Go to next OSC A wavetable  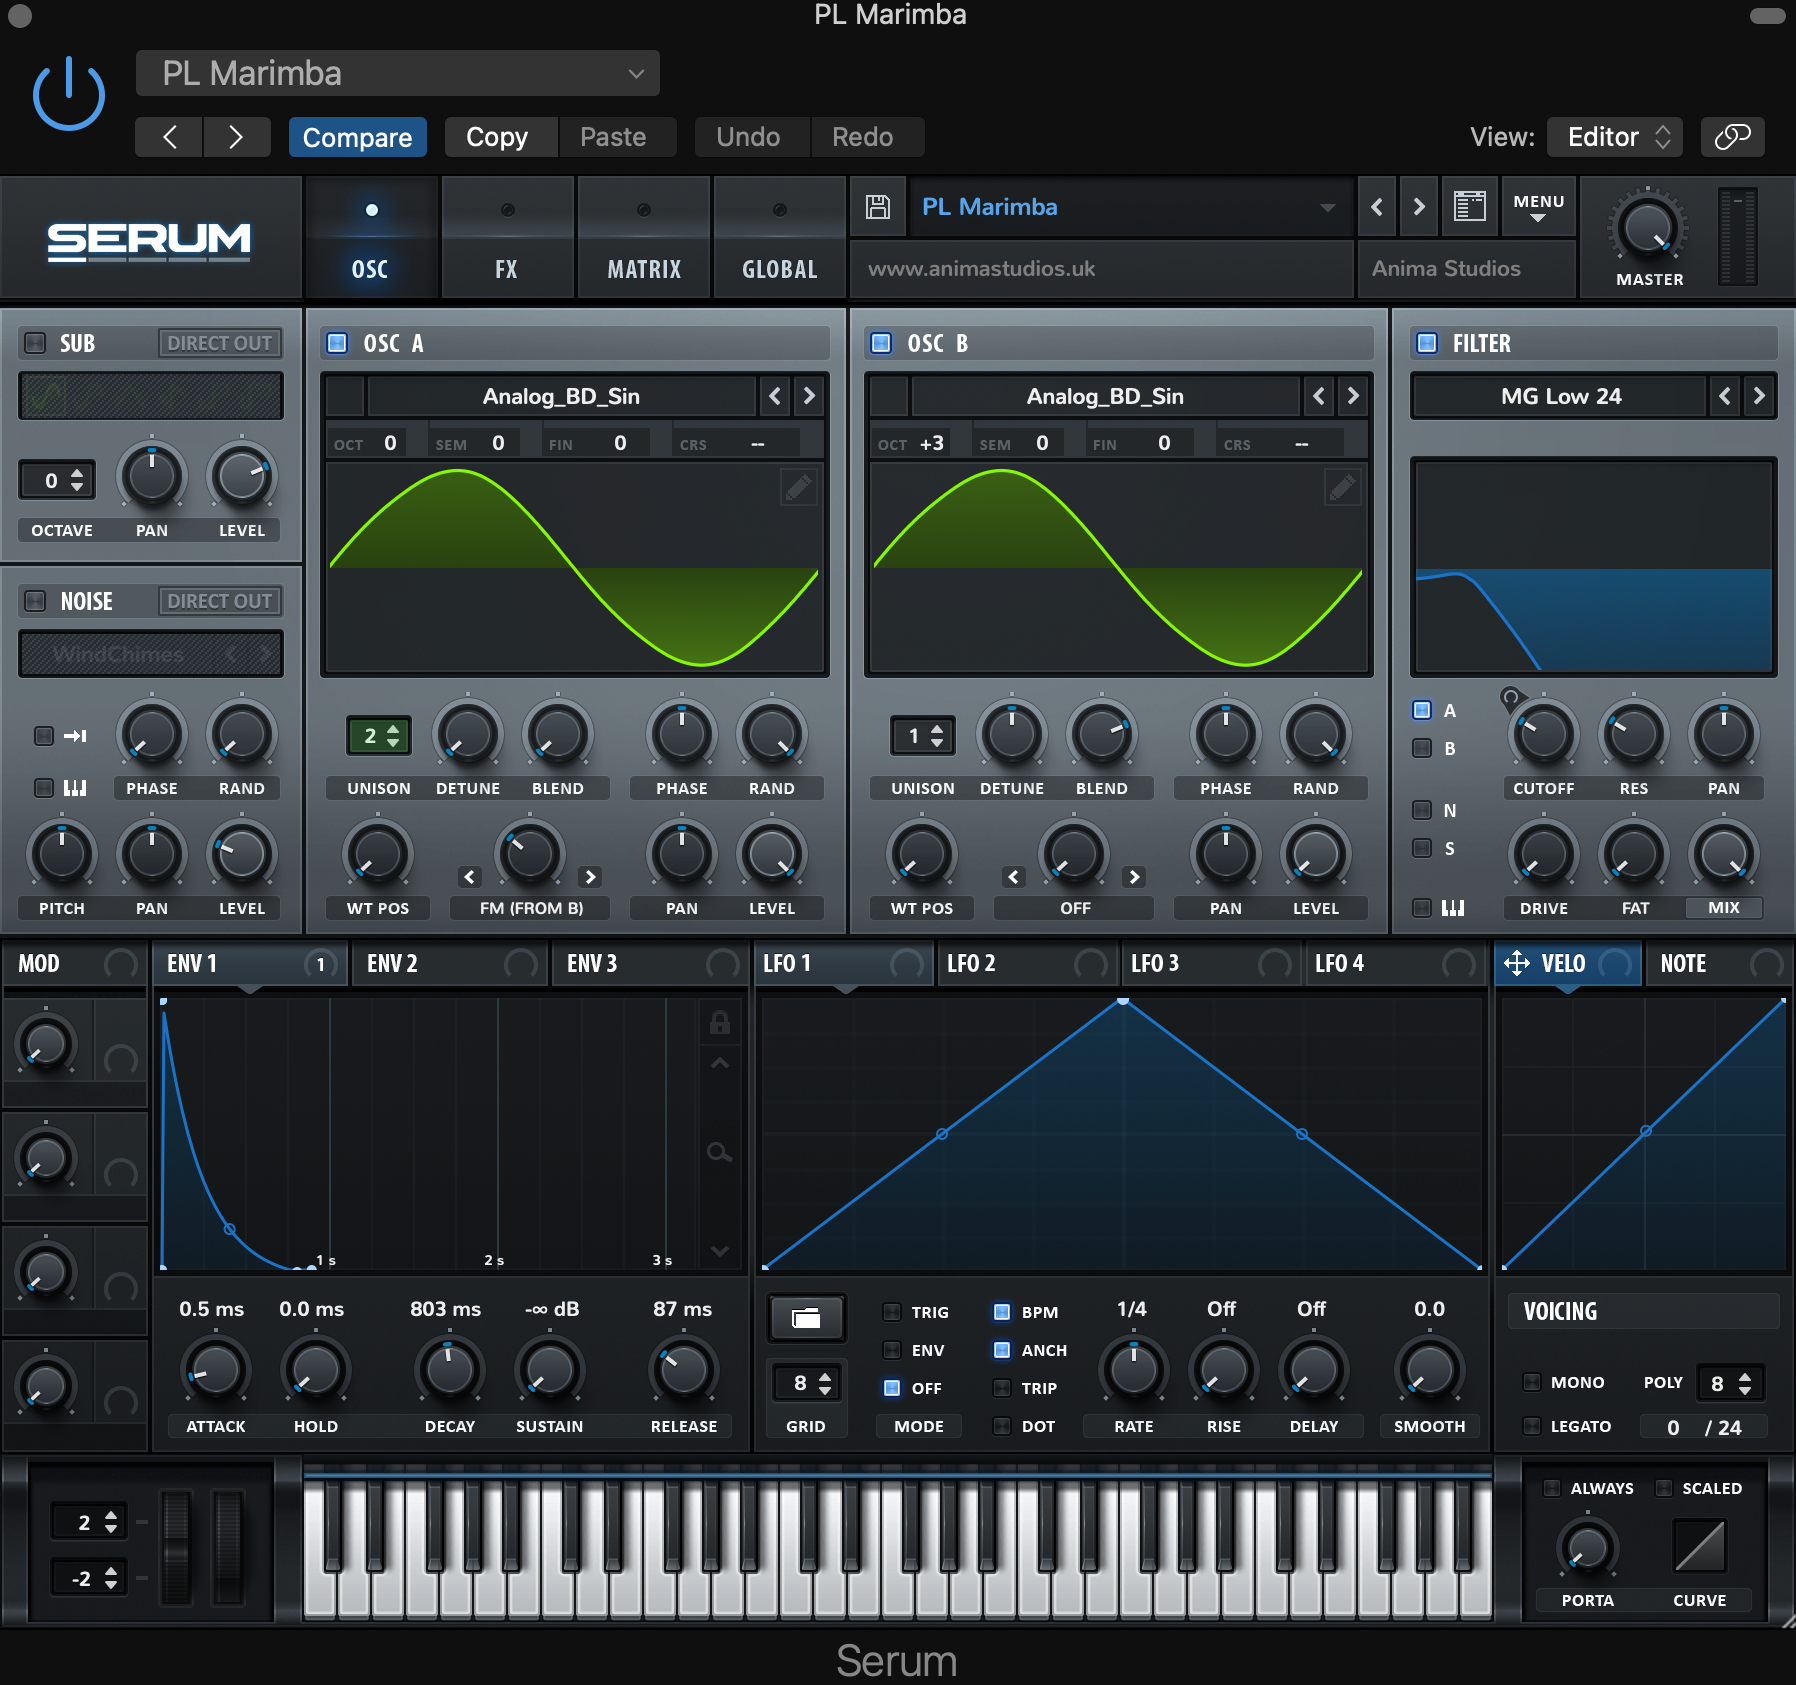click(x=809, y=396)
